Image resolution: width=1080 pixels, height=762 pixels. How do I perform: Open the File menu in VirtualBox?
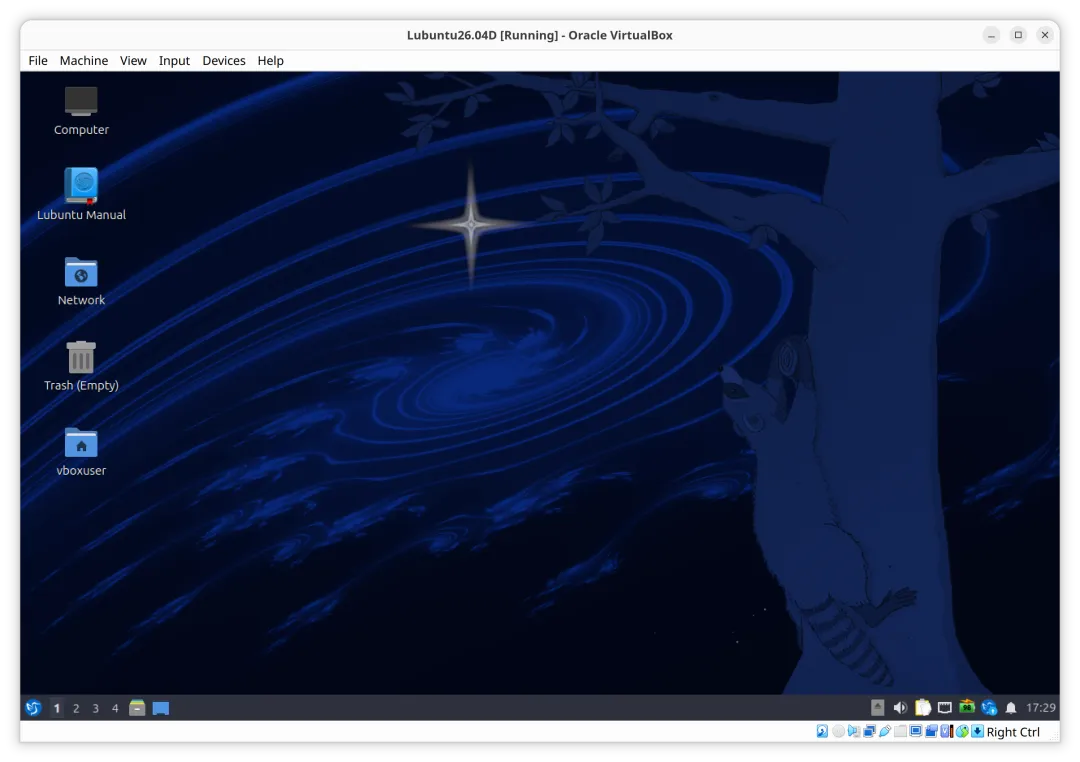38,61
